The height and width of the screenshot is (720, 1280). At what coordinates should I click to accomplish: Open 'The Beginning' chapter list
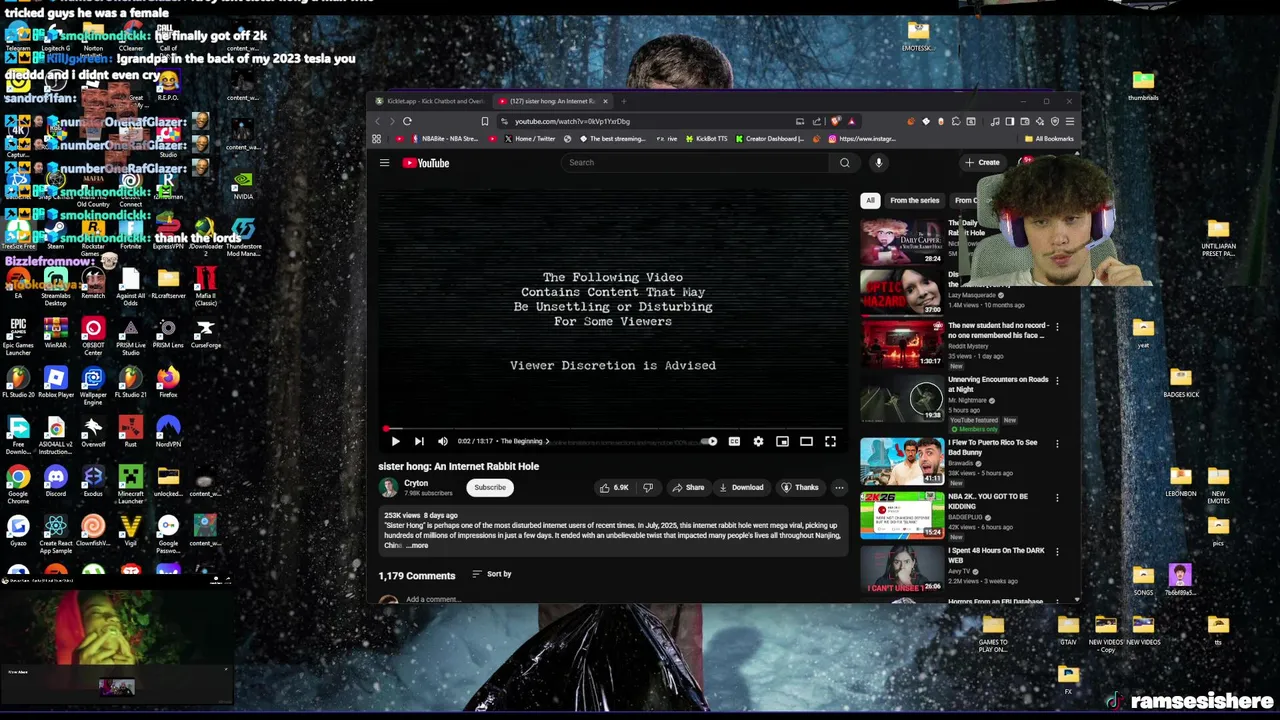pyautogui.click(x=525, y=441)
